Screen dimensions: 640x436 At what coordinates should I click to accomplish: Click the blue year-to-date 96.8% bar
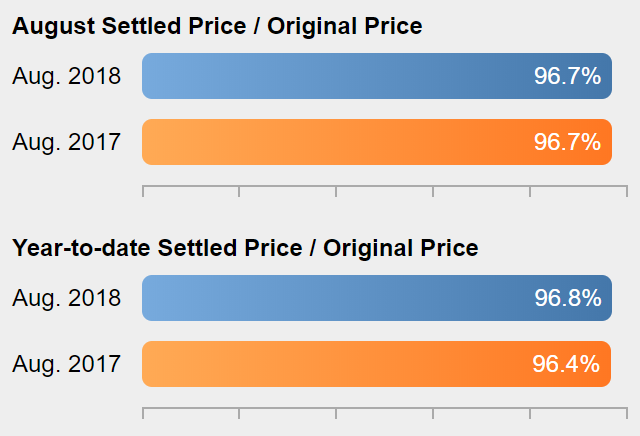click(377, 298)
